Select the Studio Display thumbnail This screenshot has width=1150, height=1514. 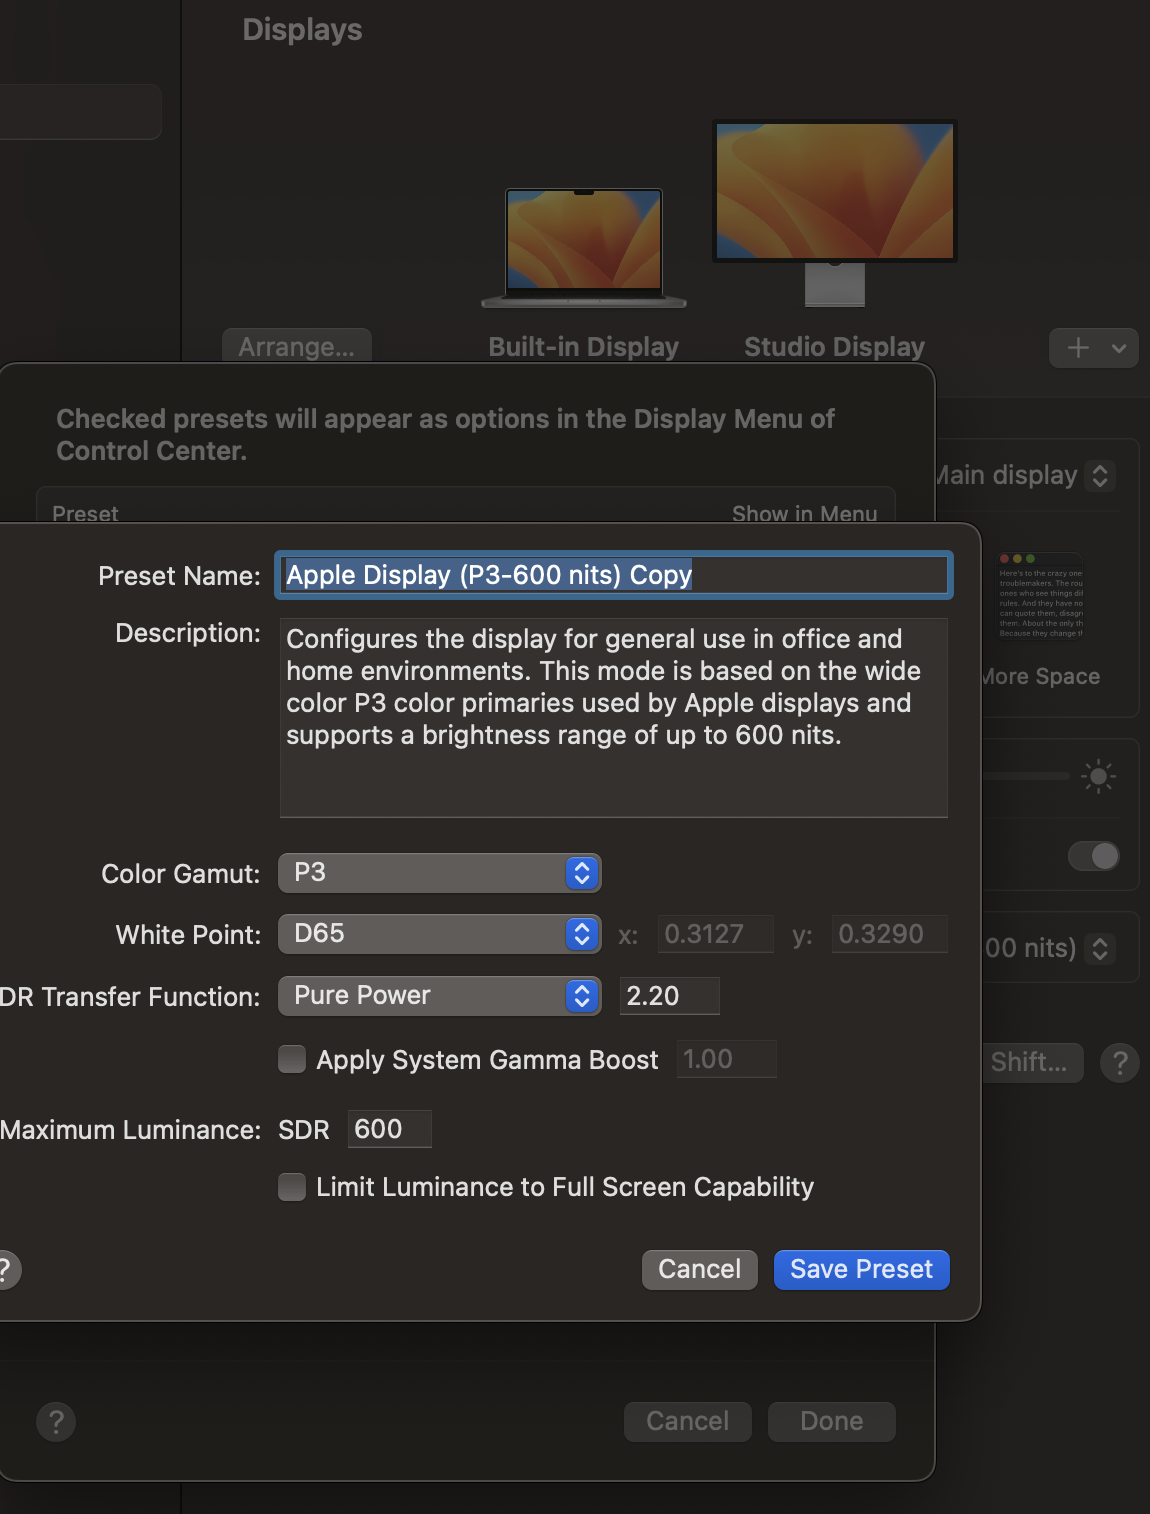pyautogui.click(x=835, y=212)
